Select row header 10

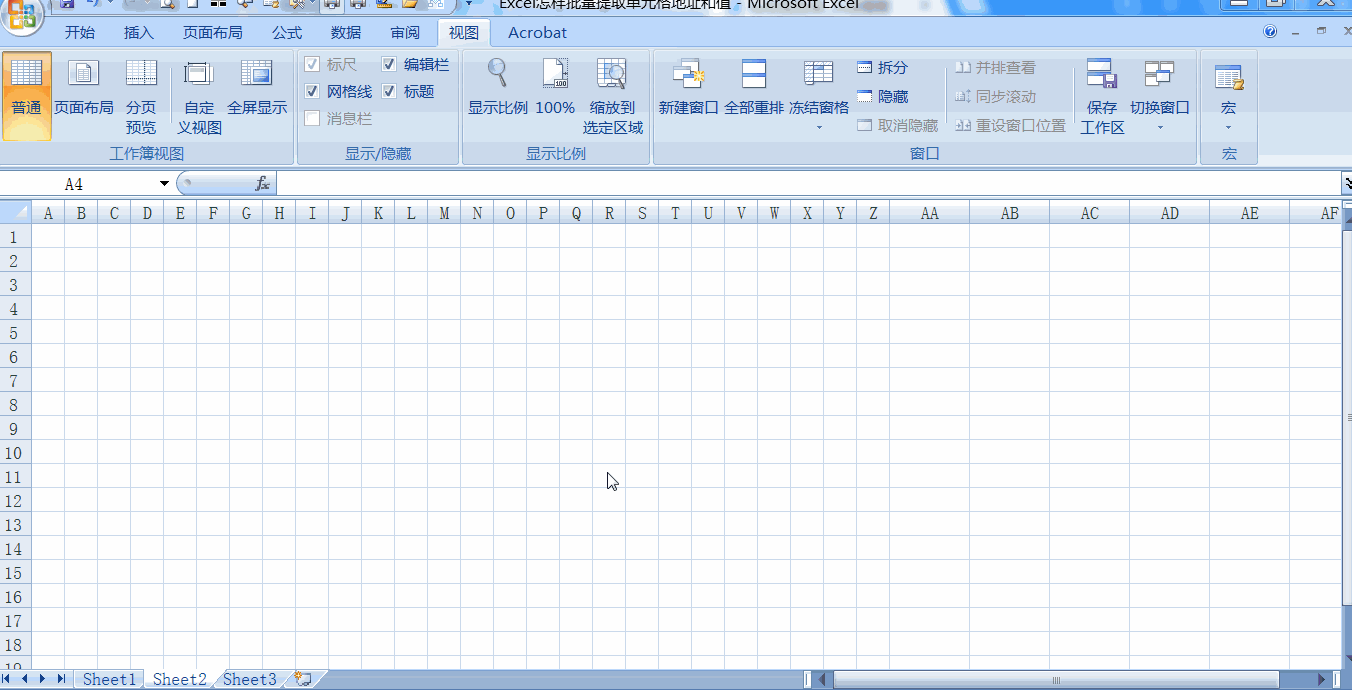(15, 453)
